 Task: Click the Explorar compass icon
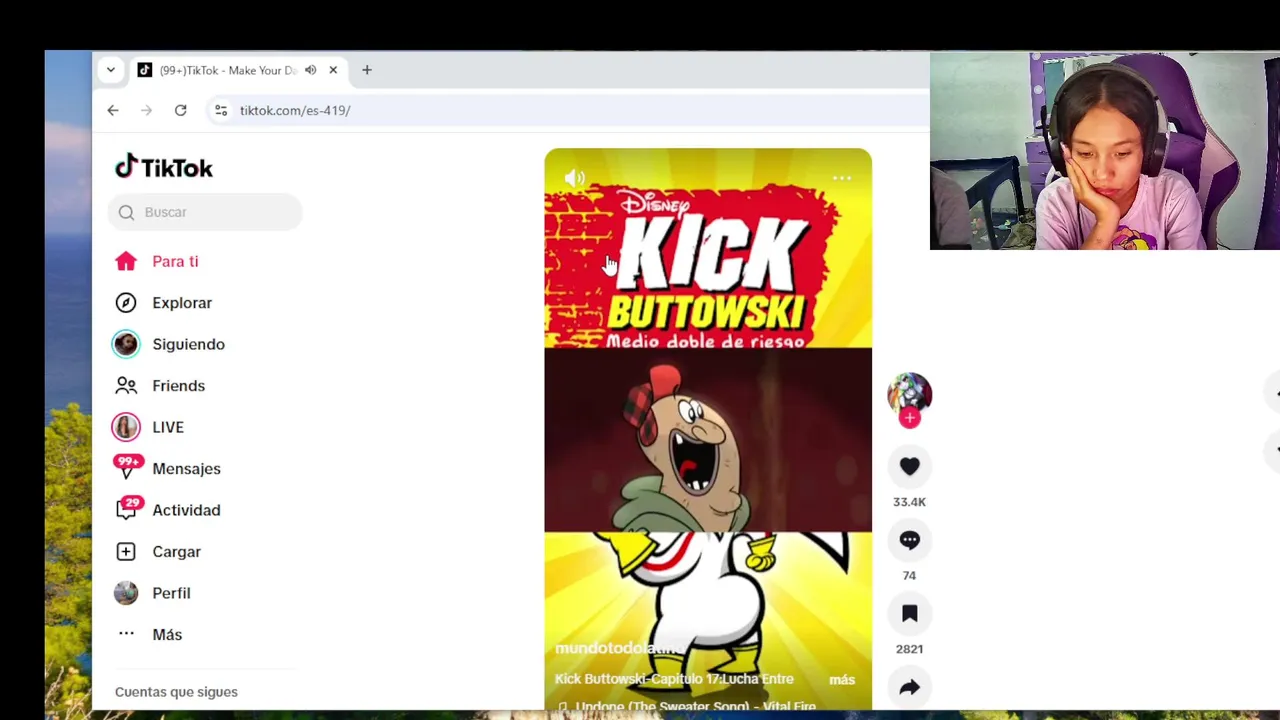pyautogui.click(x=126, y=303)
